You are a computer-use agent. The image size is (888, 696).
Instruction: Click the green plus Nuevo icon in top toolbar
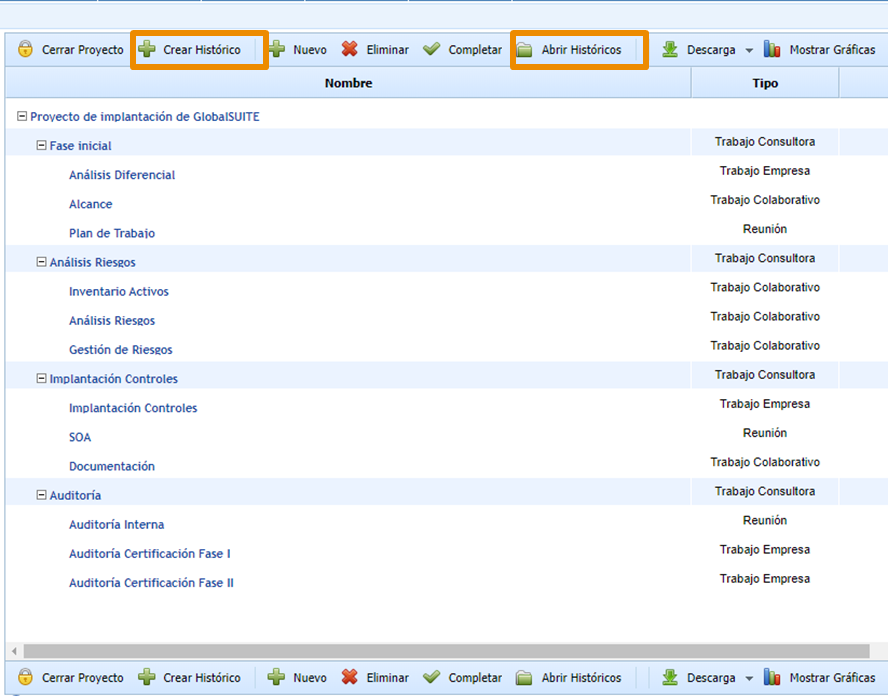tap(277, 50)
